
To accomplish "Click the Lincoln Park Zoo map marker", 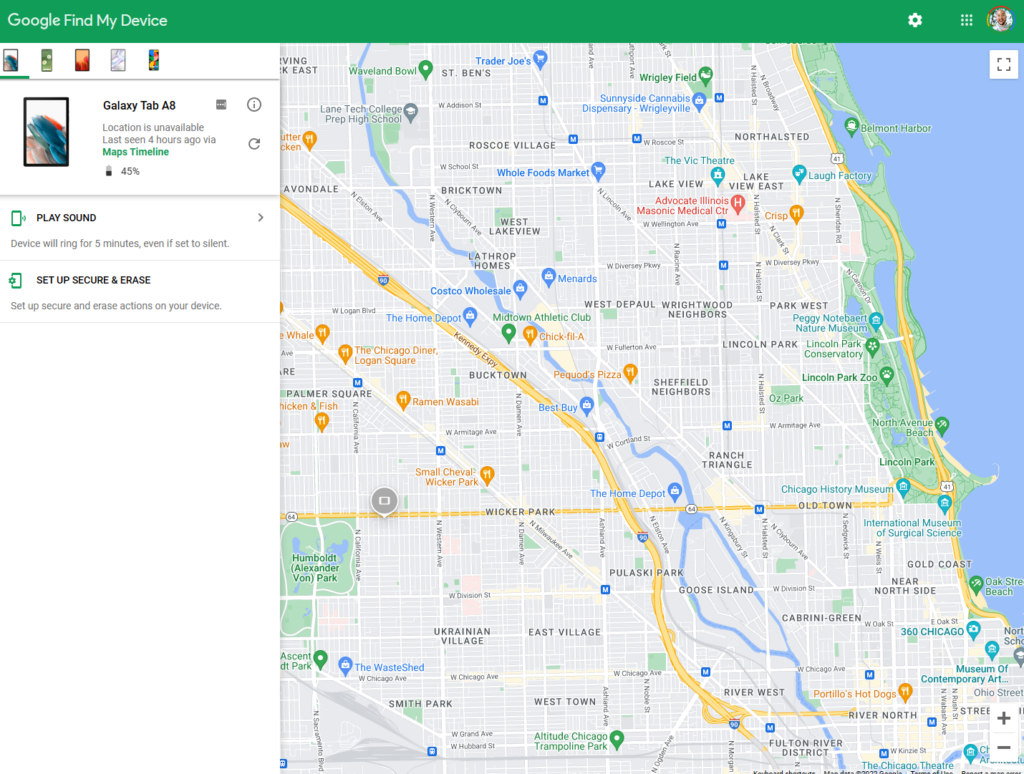I will [x=886, y=375].
